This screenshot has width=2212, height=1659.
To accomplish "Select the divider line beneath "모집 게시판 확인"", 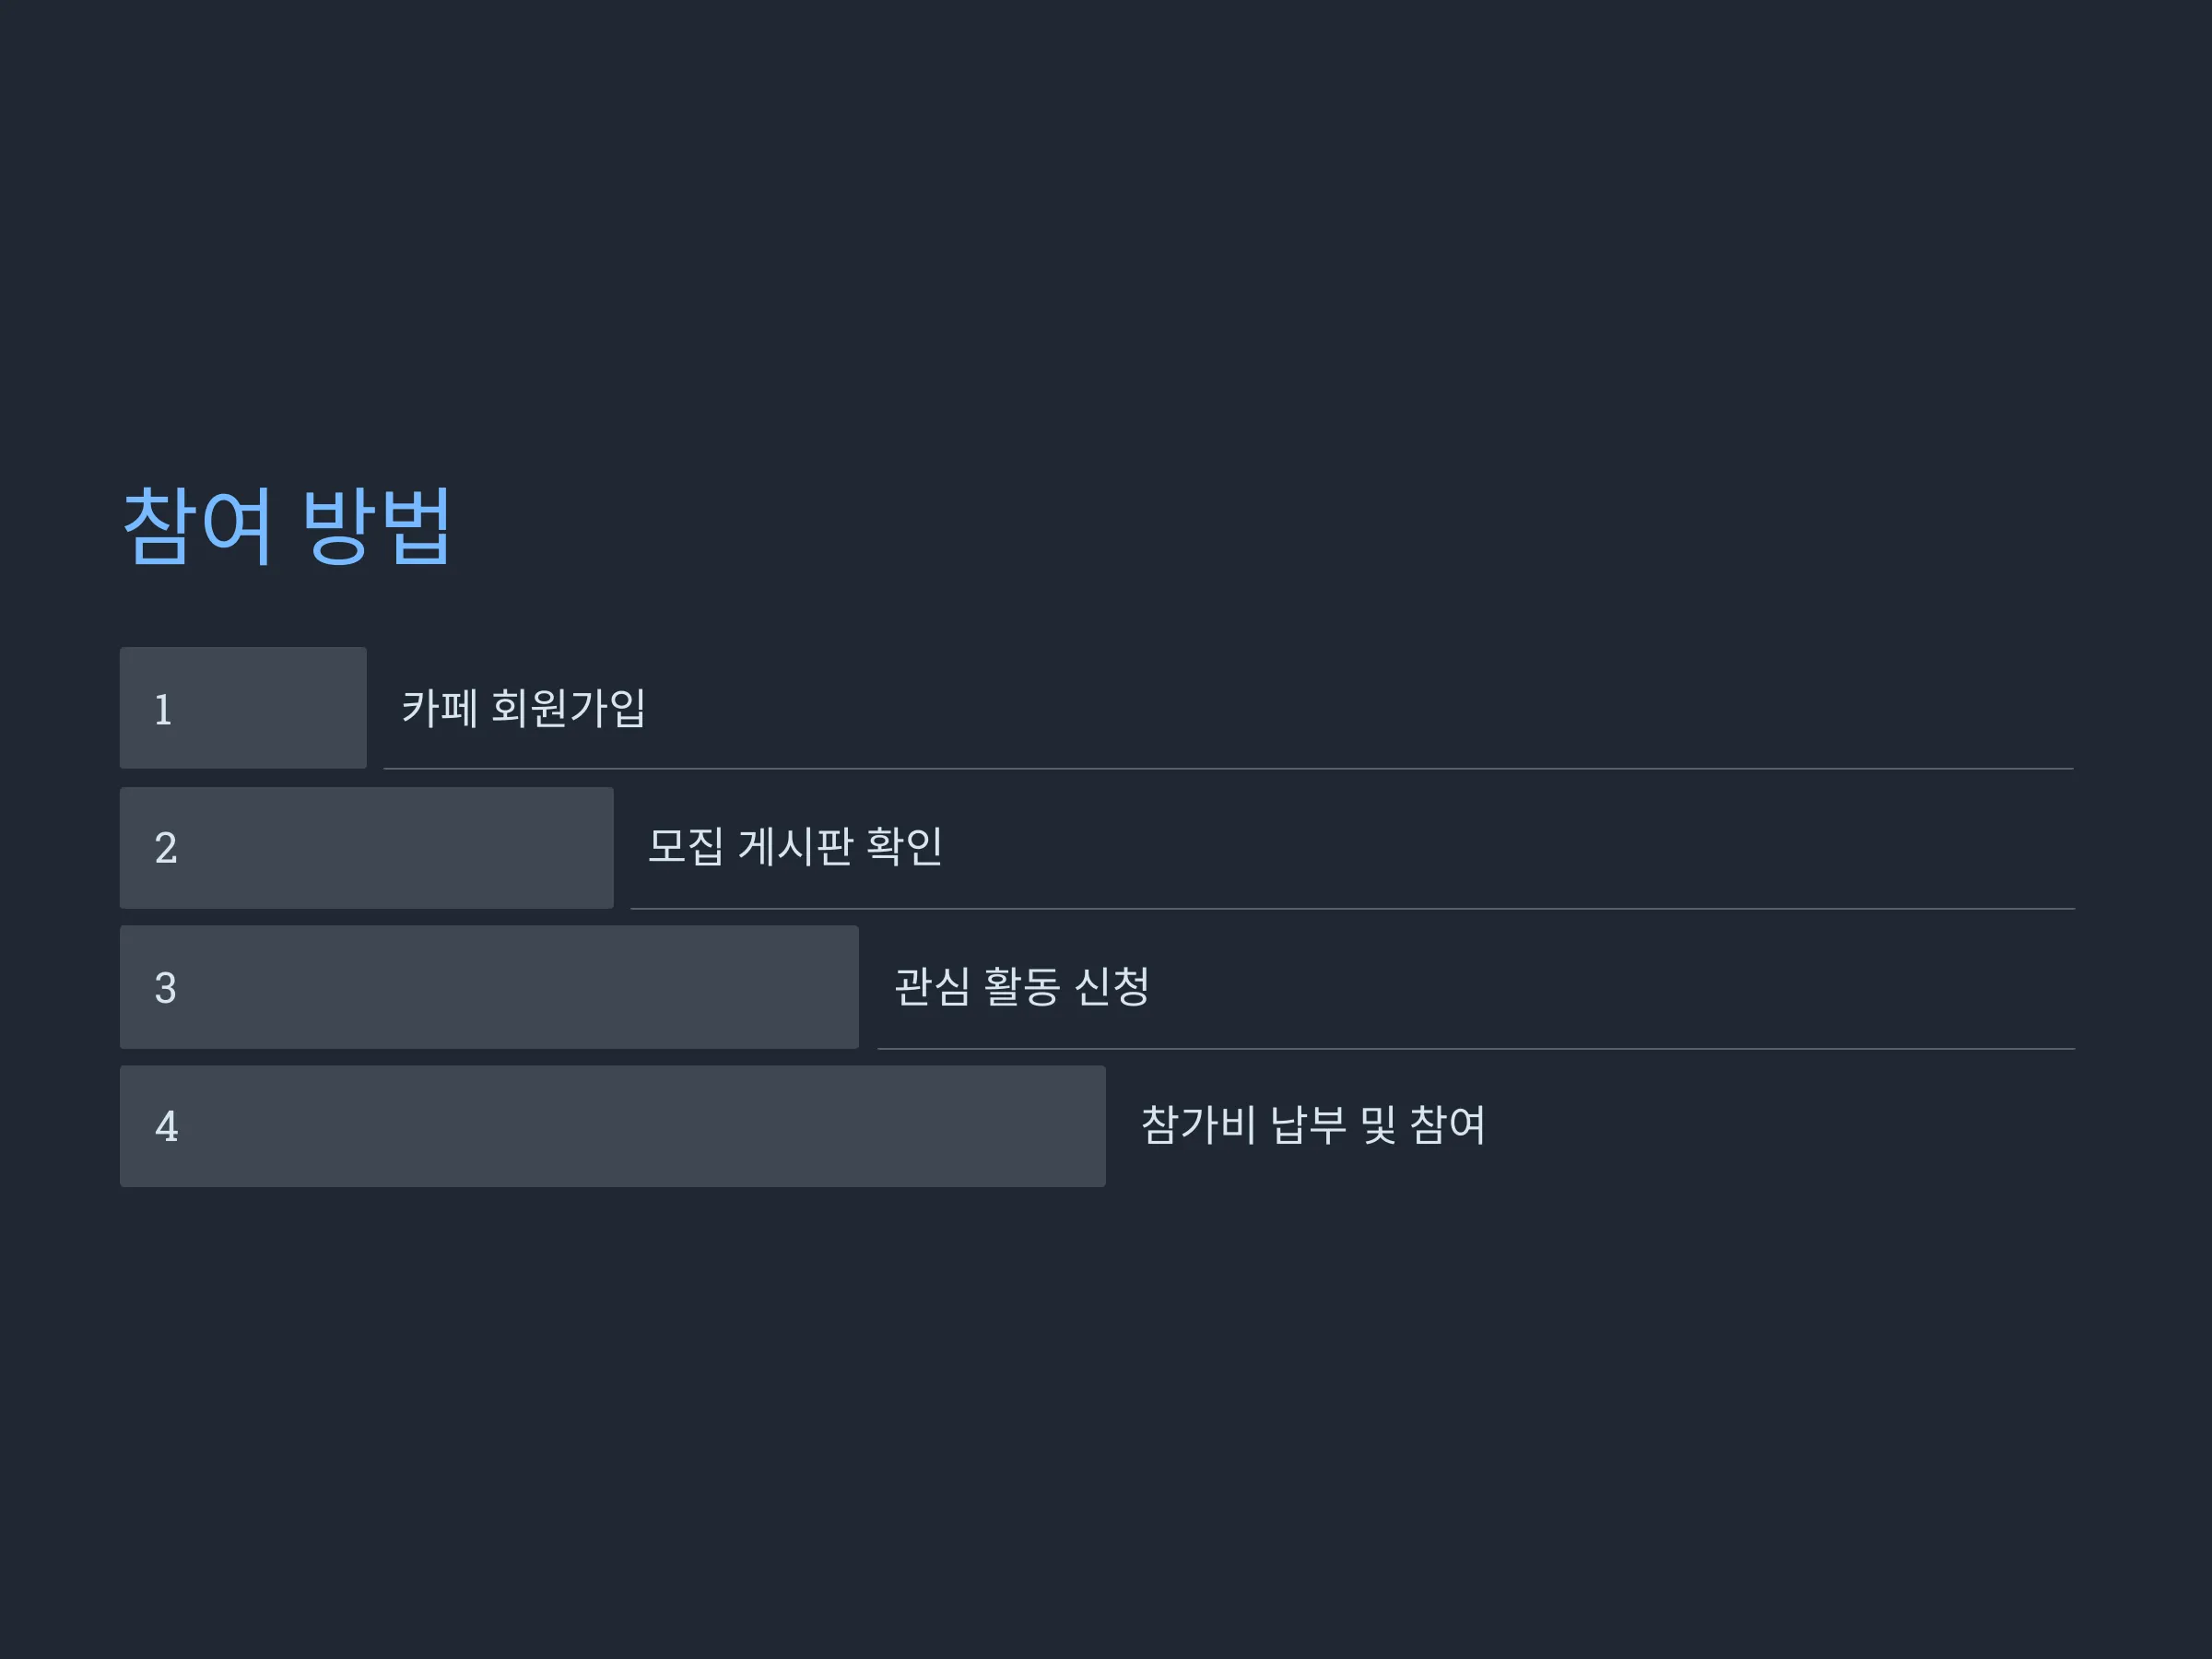I will [x=1353, y=909].
